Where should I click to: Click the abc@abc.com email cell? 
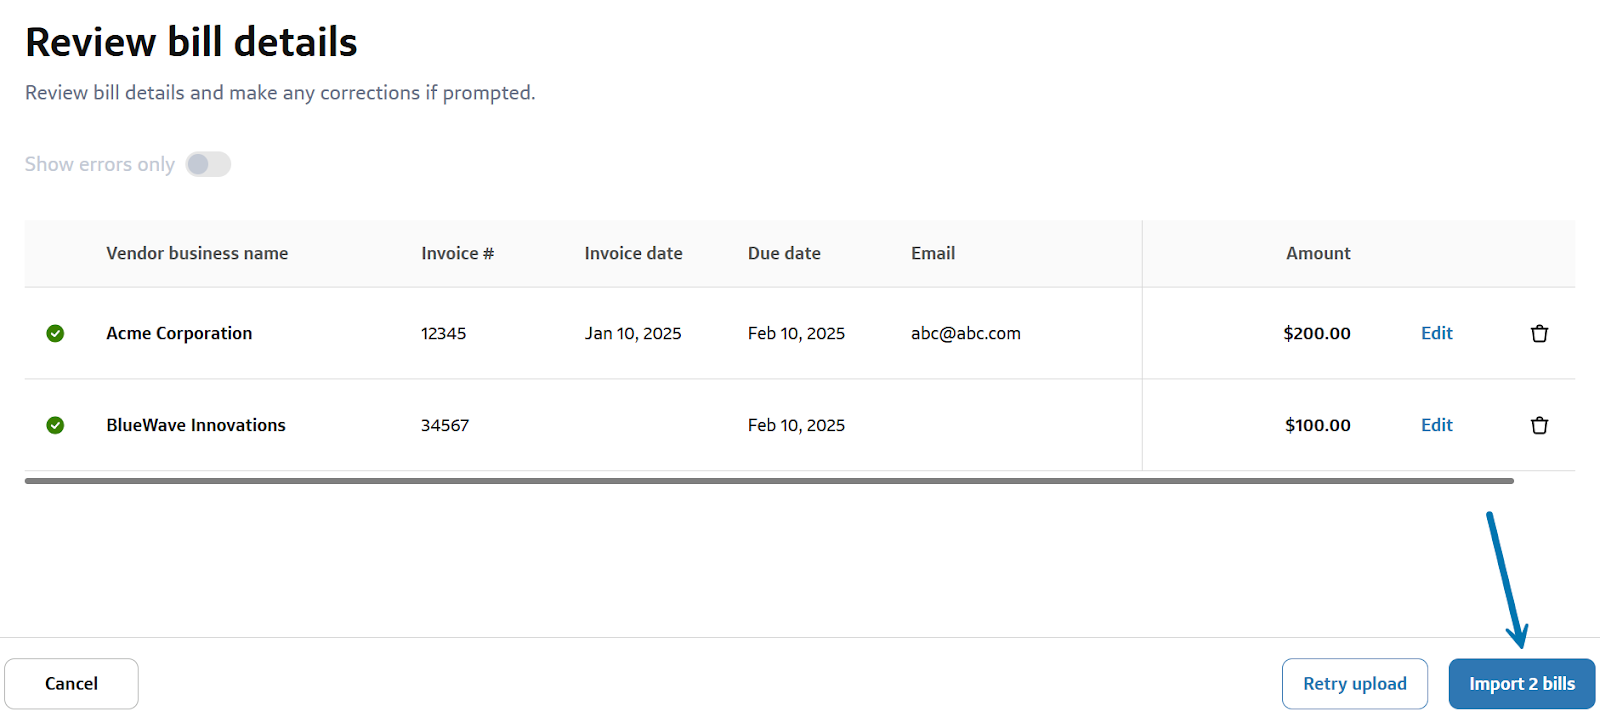point(965,333)
